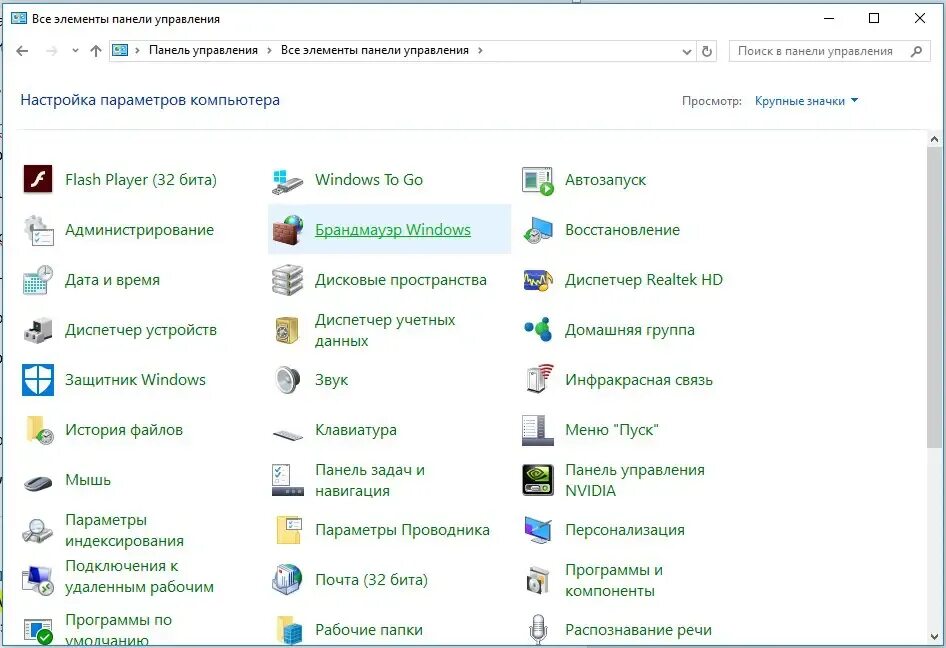
Task: Click the Параметры индексирования icon
Action: (x=38, y=530)
